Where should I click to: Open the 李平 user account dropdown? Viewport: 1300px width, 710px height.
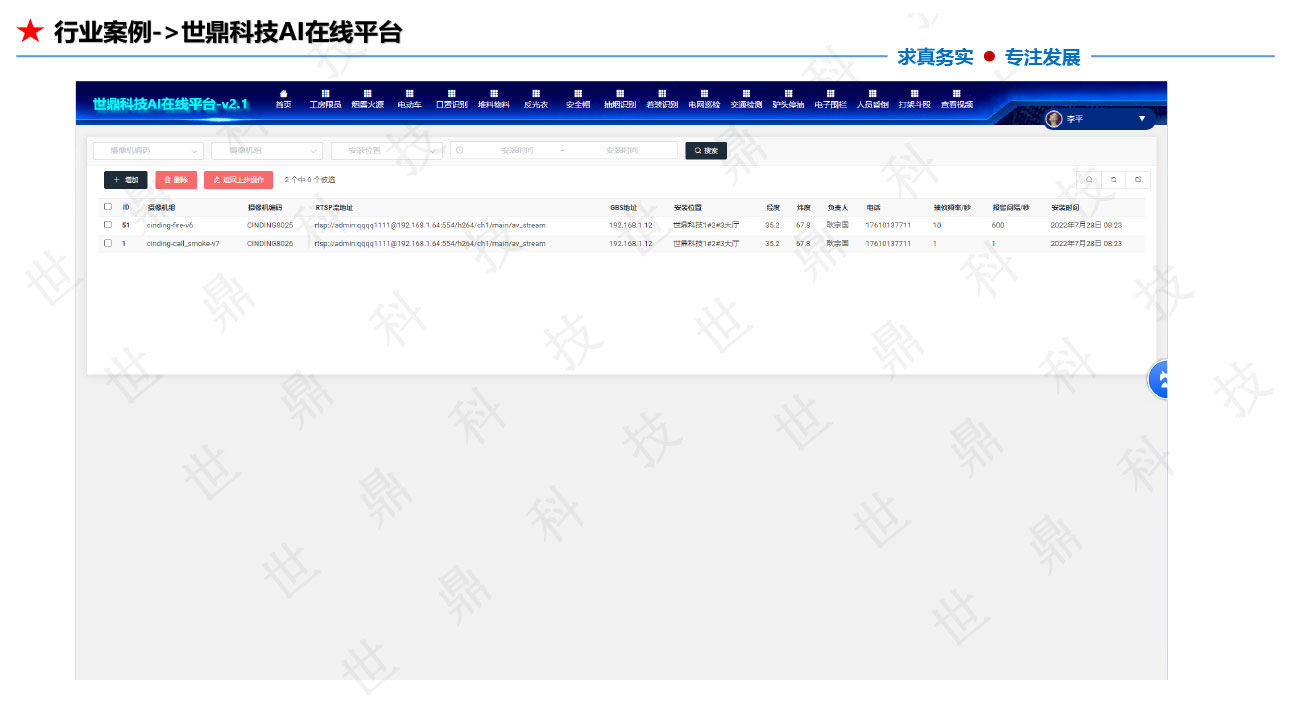[1095, 119]
